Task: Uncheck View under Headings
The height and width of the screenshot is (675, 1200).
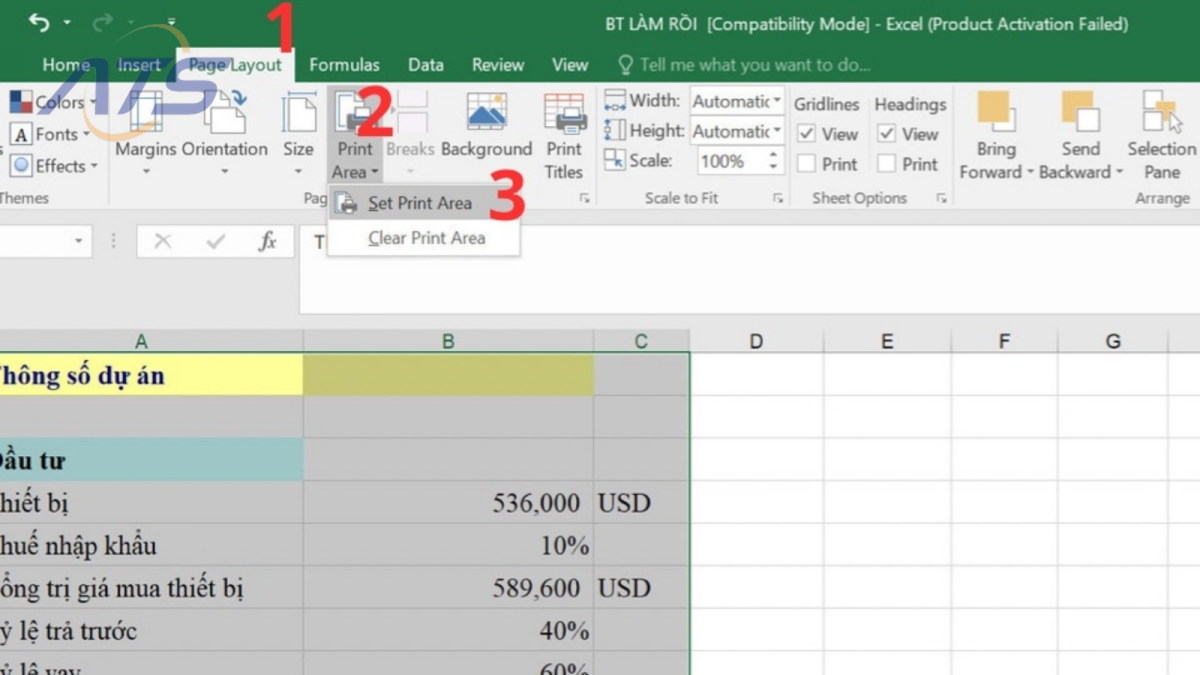Action: 888,133
